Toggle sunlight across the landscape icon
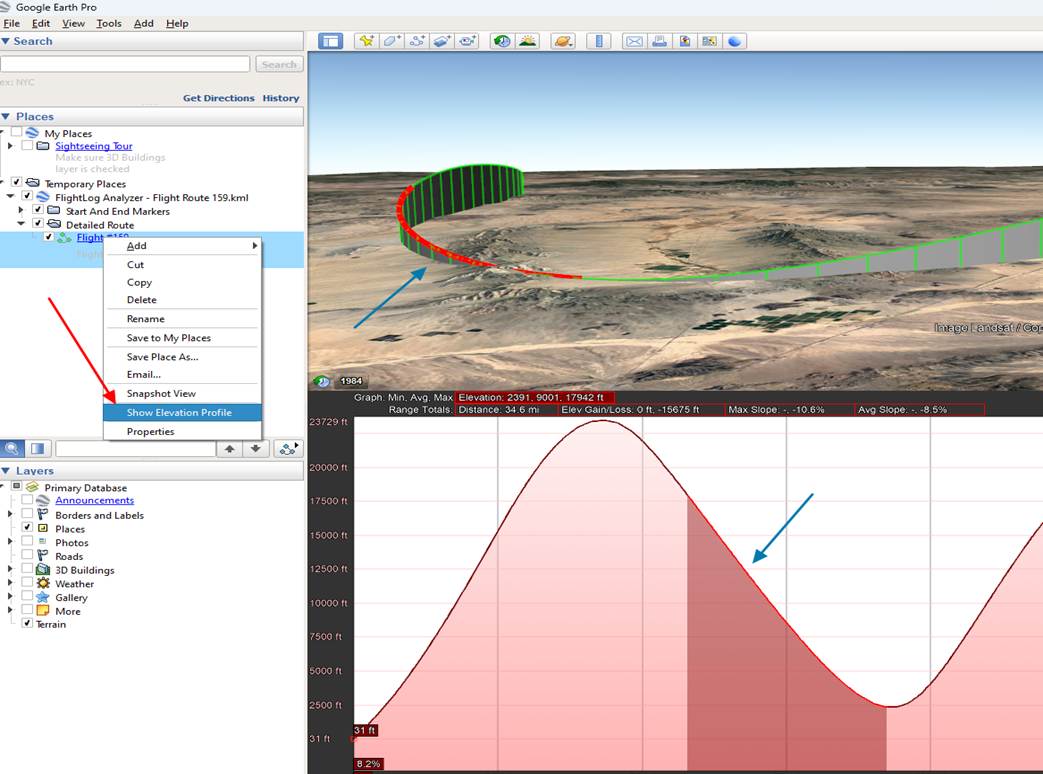The height and width of the screenshot is (774, 1043). tap(527, 41)
